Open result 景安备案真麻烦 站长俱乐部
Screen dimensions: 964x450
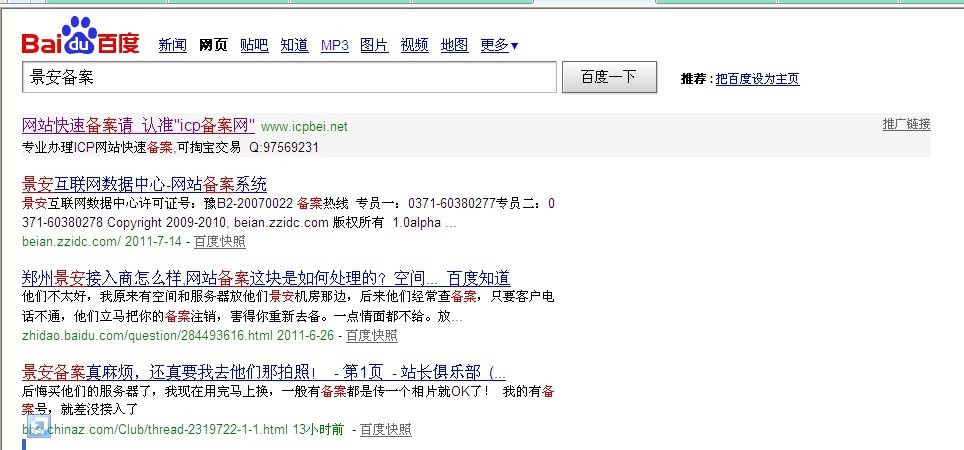(x=264, y=372)
